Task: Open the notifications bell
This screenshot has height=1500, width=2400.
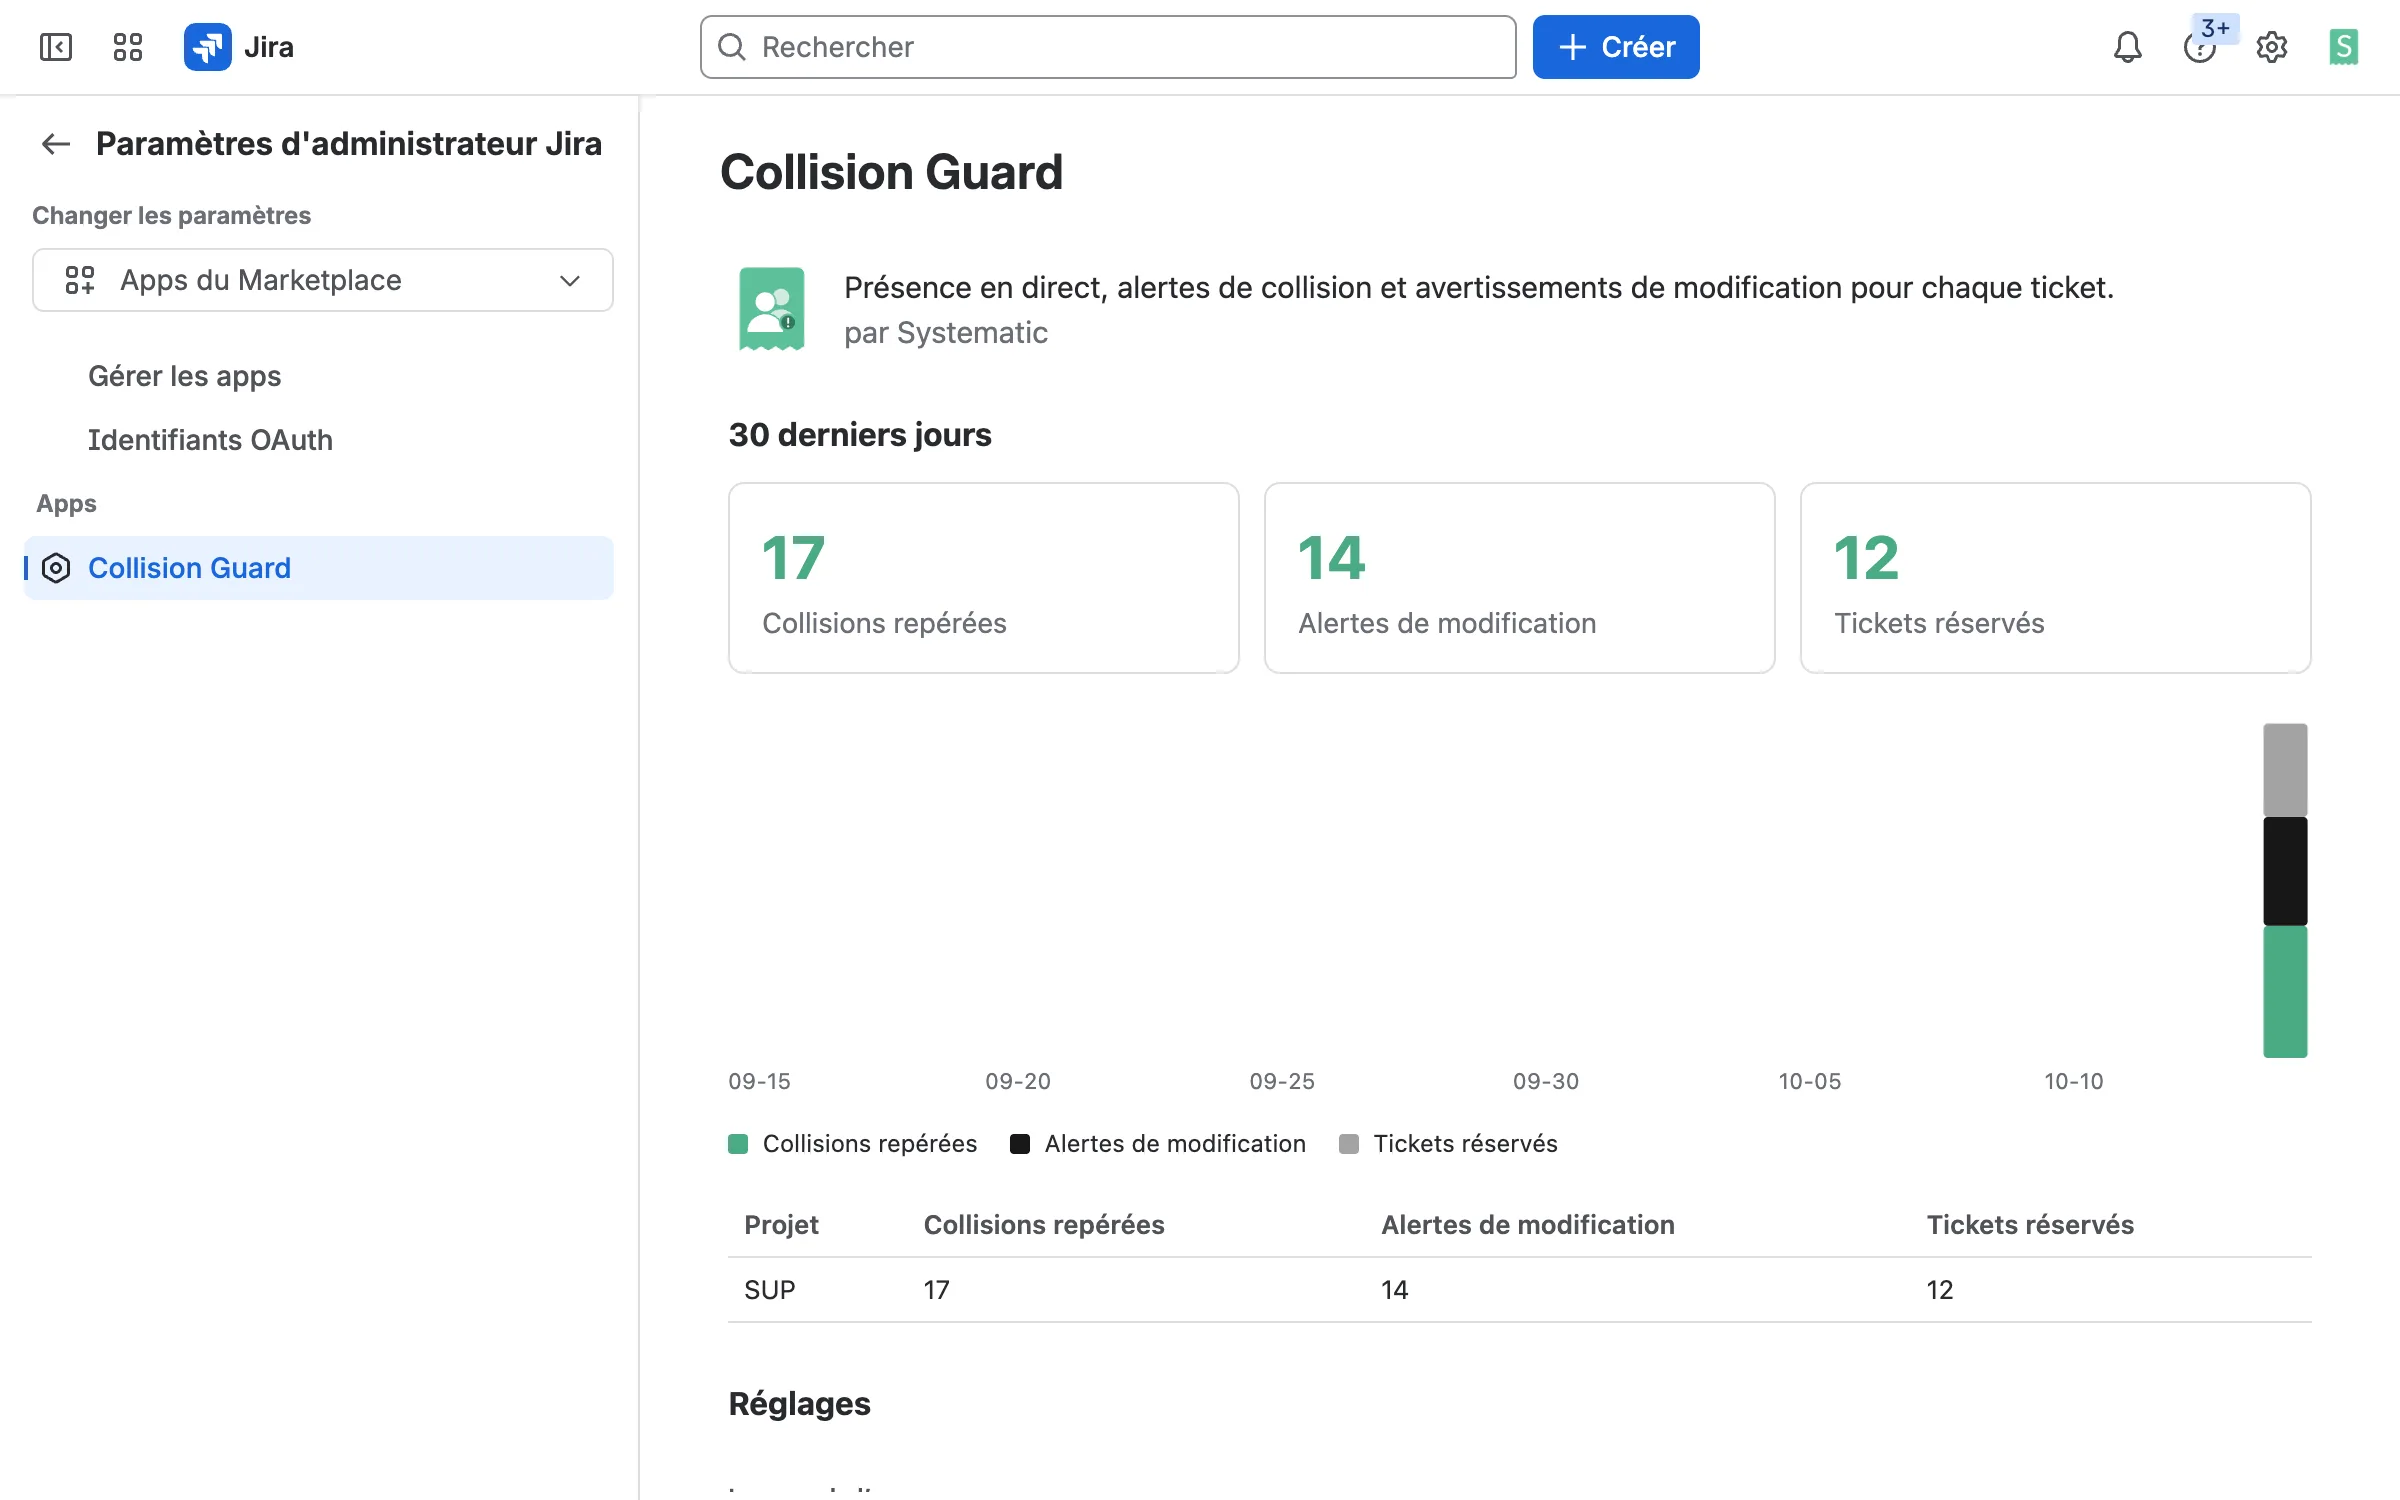Action: click(2128, 47)
